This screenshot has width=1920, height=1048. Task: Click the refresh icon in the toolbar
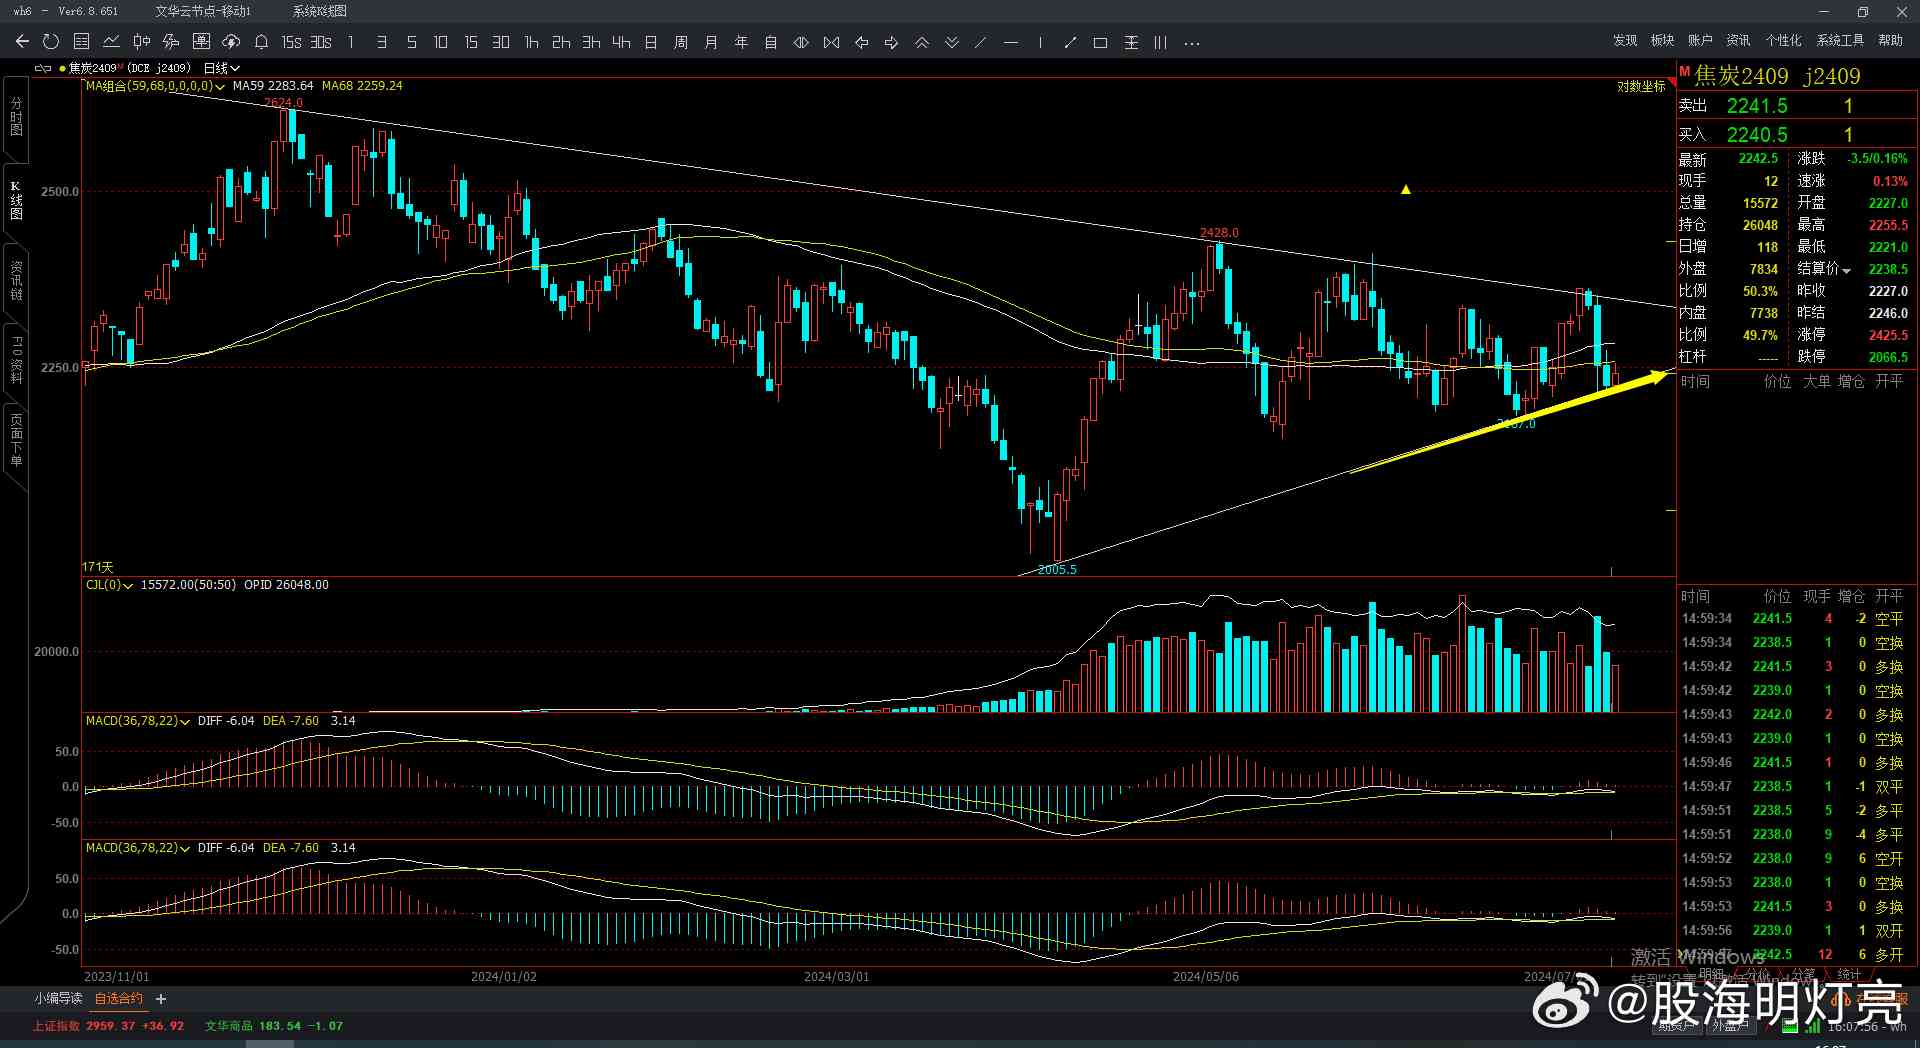coord(51,42)
